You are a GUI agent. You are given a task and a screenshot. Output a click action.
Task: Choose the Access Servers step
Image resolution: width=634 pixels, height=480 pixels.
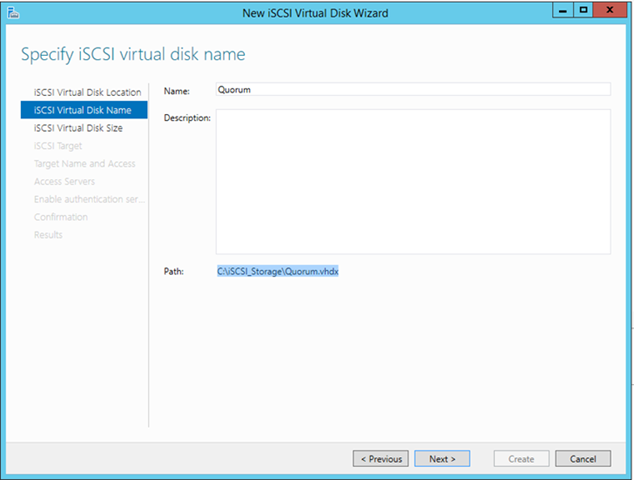[64, 182]
